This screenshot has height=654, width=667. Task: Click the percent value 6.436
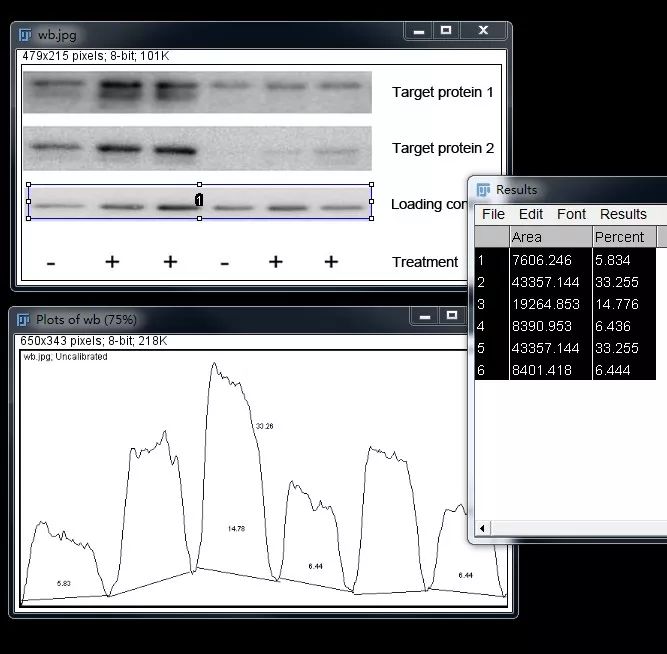613,326
